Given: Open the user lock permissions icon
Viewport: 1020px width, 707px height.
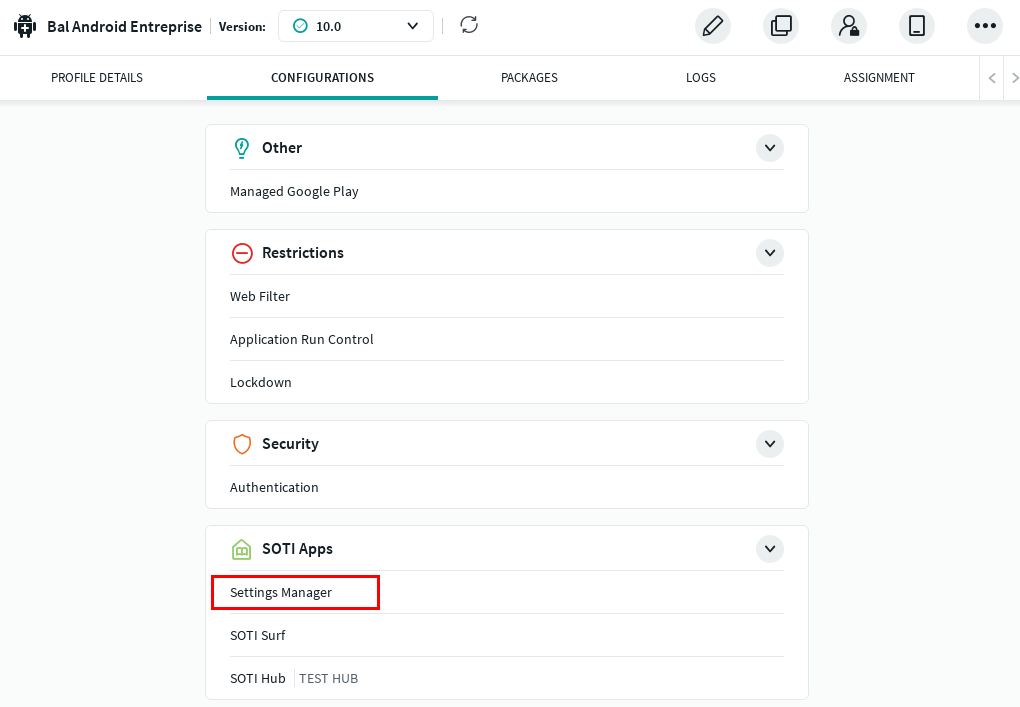Looking at the screenshot, I should pyautogui.click(x=848, y=26).
